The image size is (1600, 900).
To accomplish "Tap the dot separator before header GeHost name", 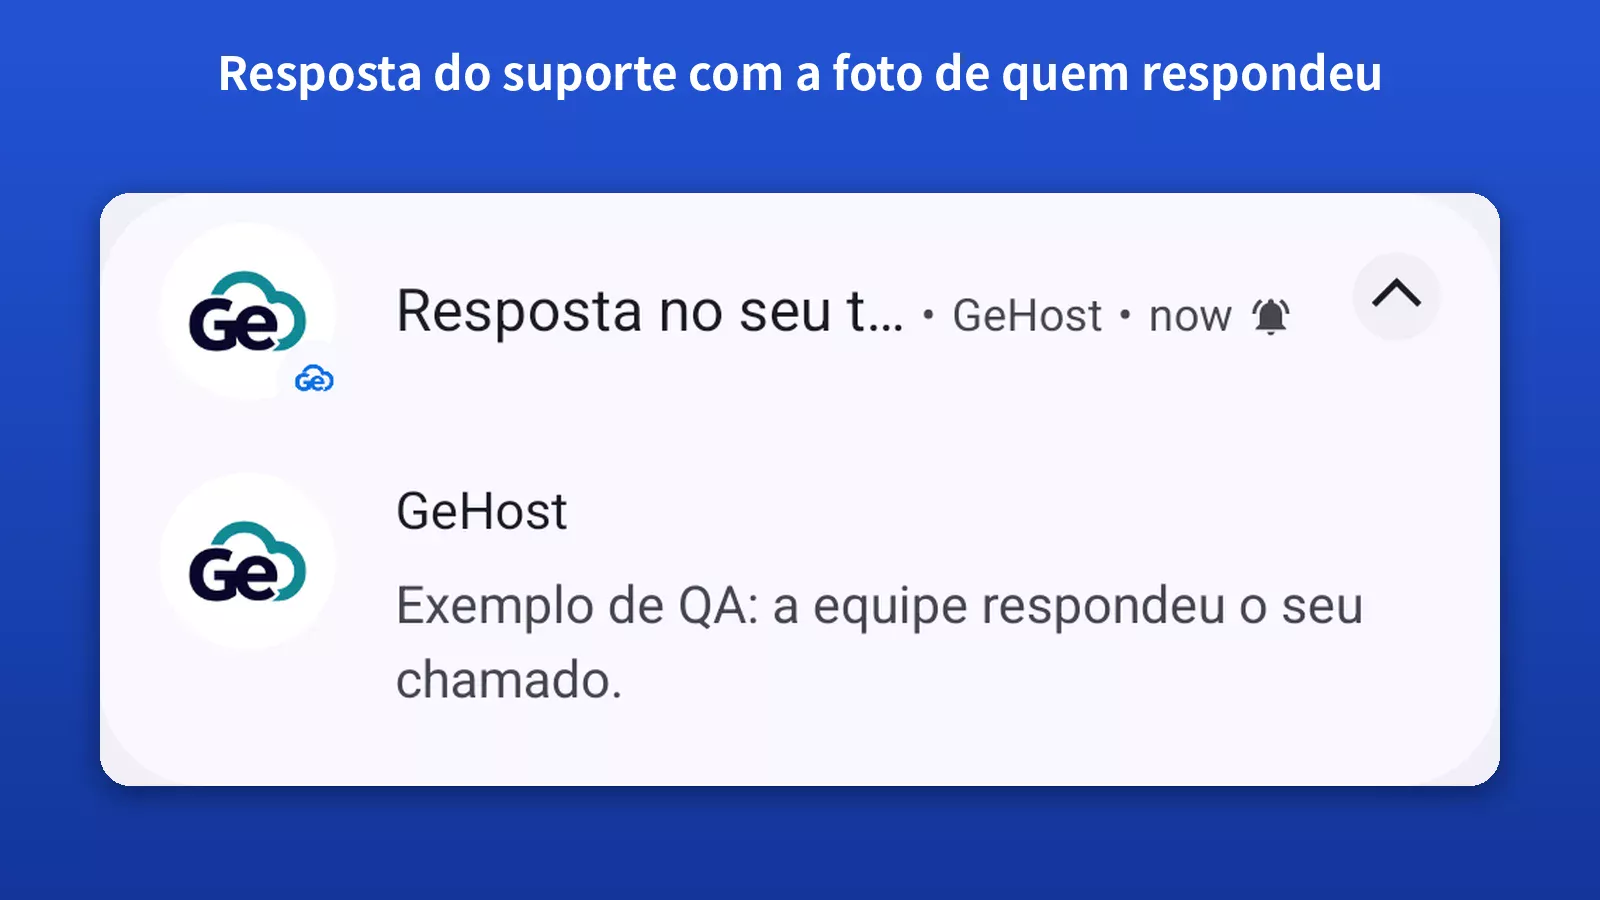I will 928,316.
